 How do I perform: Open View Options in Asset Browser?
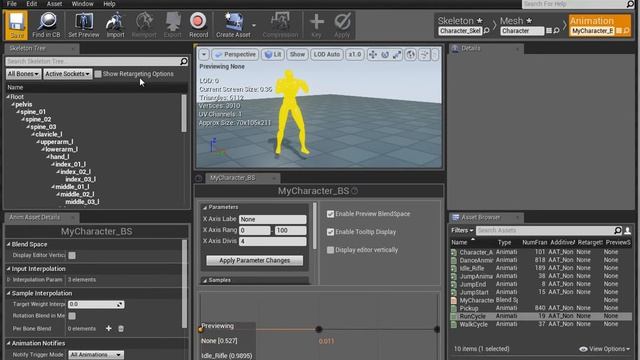(604, 349)
